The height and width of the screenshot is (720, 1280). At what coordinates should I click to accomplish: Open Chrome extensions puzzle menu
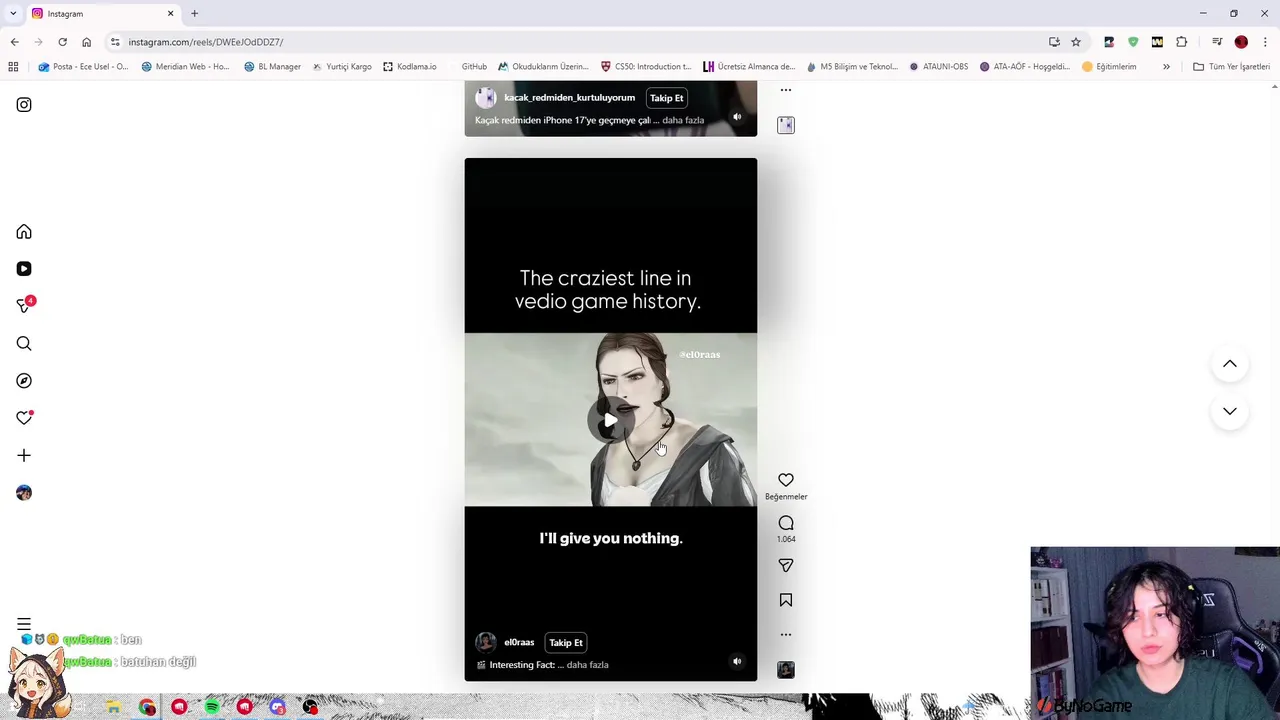[1182, 42]
